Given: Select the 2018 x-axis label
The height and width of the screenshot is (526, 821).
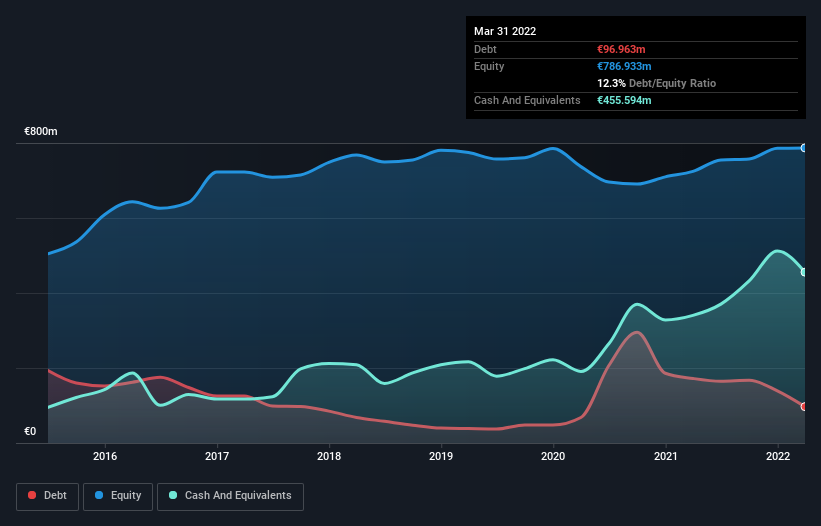Looking at the screenshot, I should click(329, 456).
